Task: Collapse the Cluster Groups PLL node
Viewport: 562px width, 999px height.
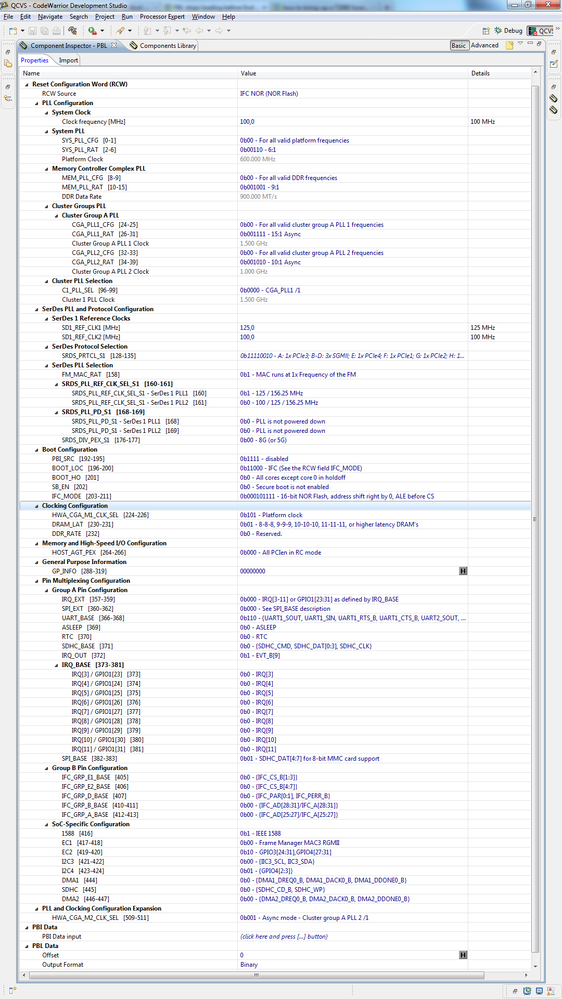Action: tap(47, 206)
